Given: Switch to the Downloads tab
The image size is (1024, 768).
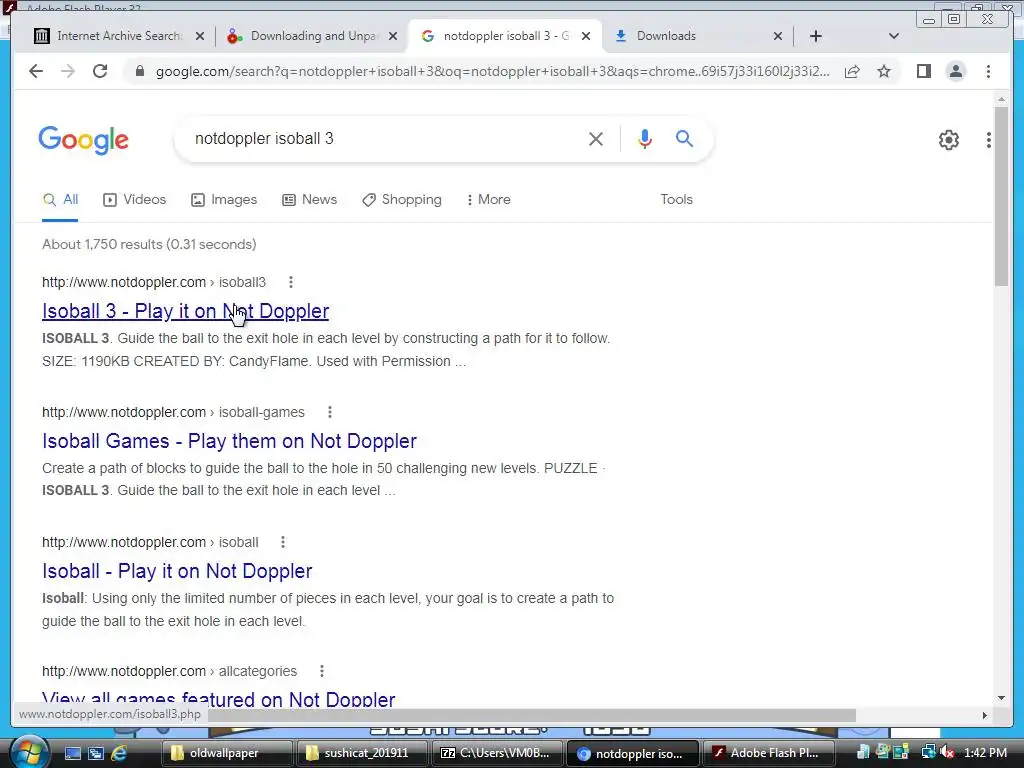Looking at the screenshot, I should point(697,36).
